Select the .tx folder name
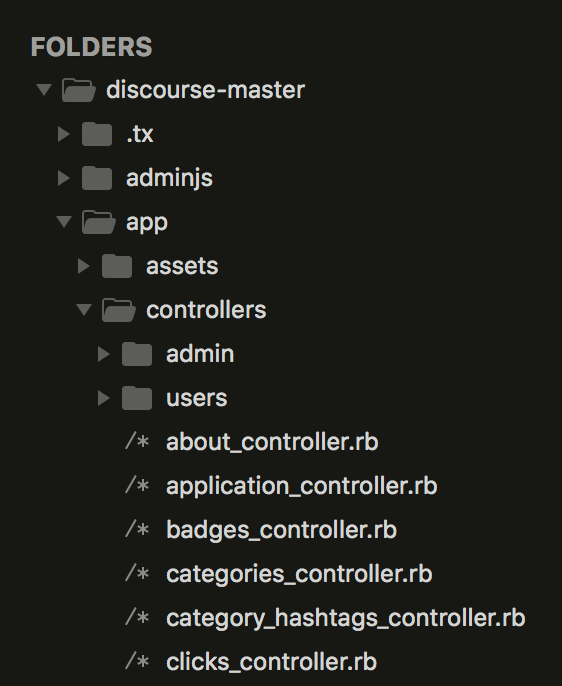The image size is (562, 686). coord(140,134)
